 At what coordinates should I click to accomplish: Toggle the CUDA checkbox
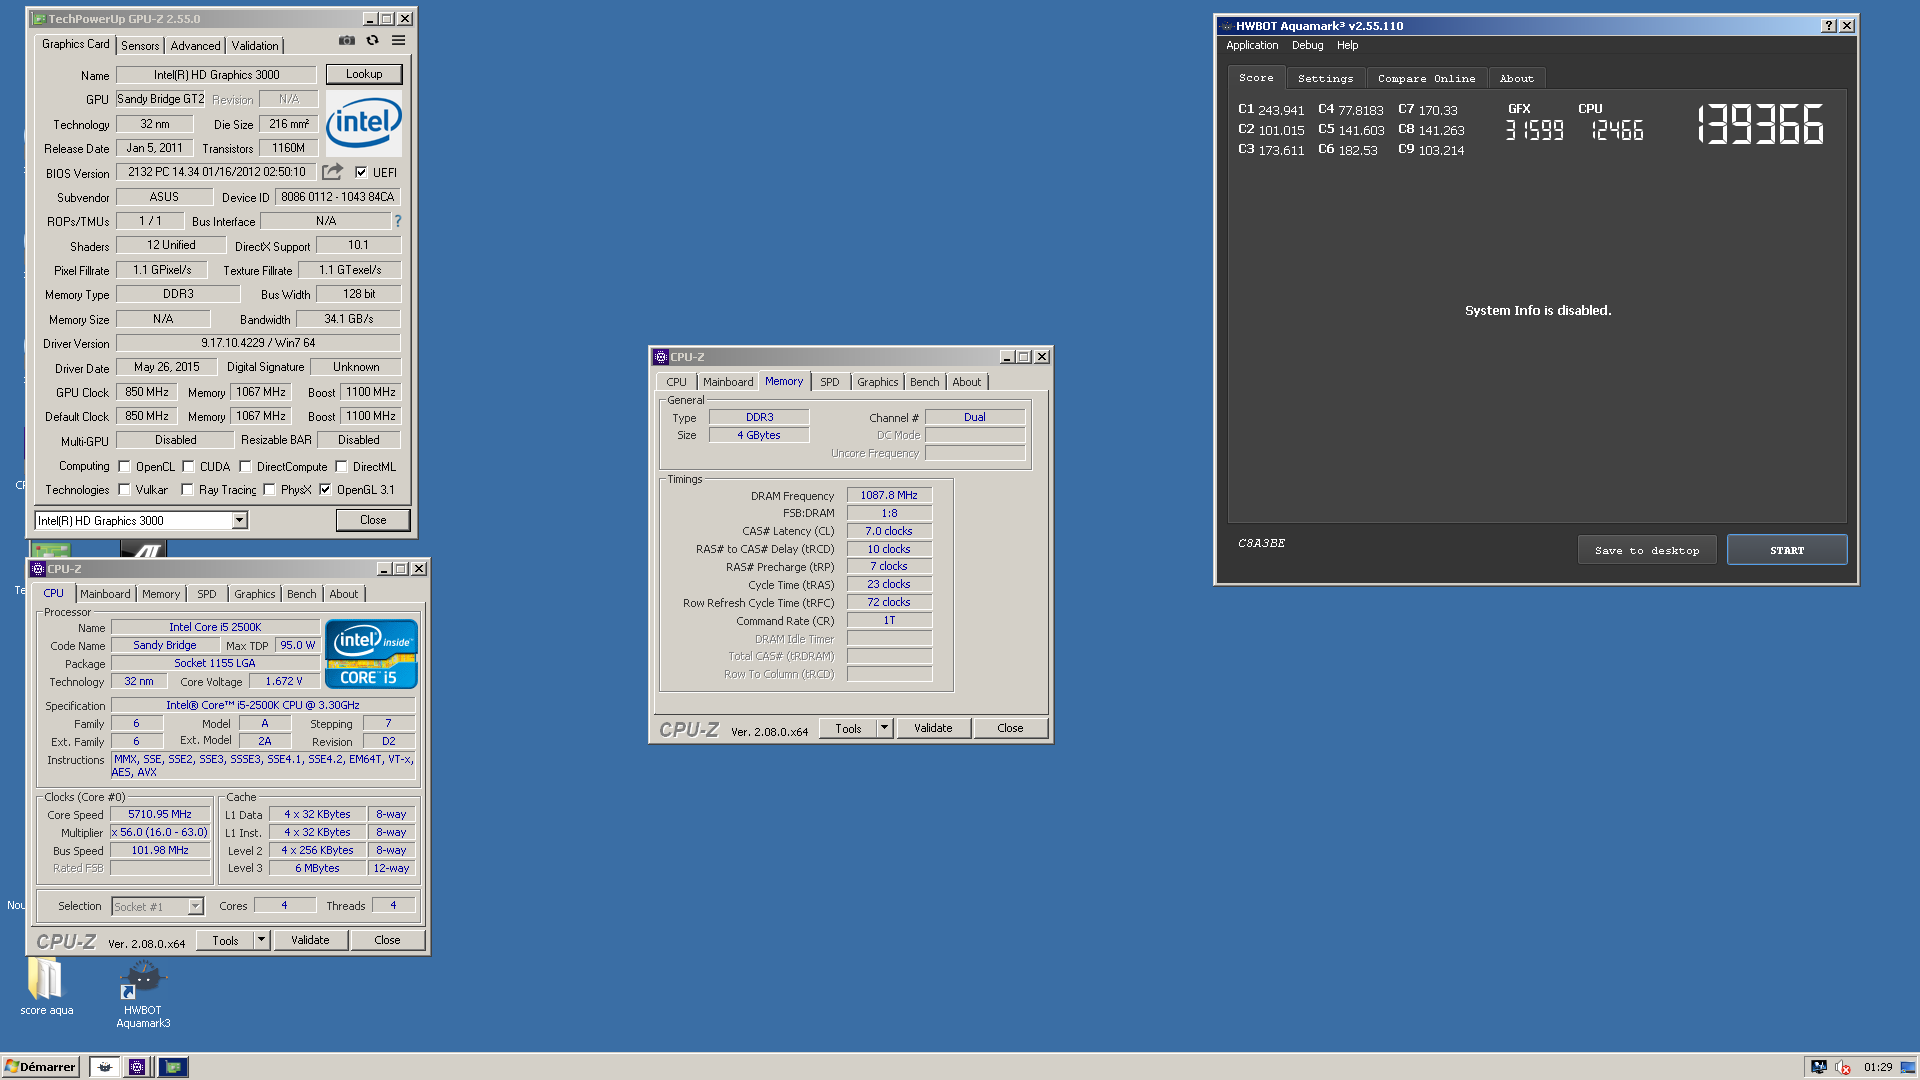tap(188, 466)
